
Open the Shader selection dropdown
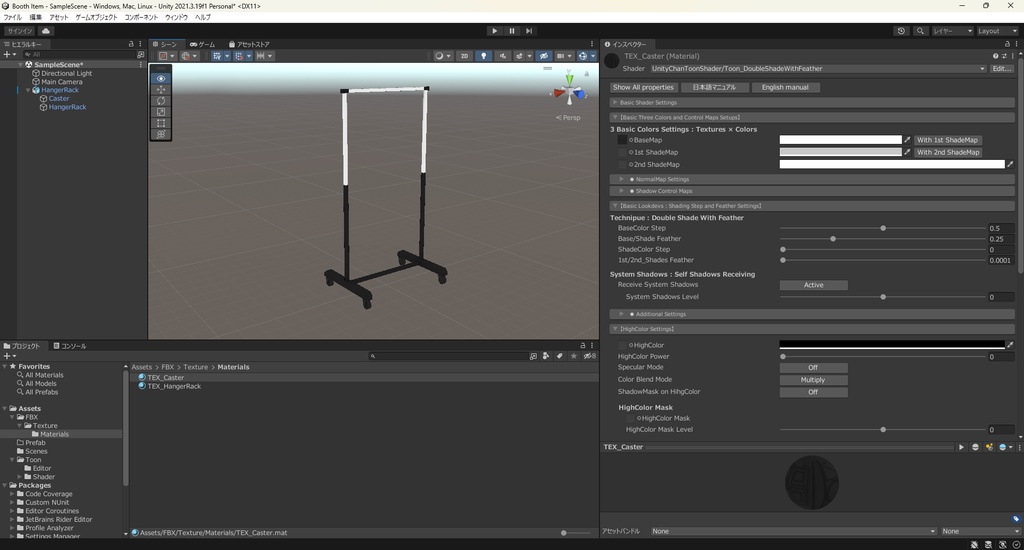pos(817,69)
